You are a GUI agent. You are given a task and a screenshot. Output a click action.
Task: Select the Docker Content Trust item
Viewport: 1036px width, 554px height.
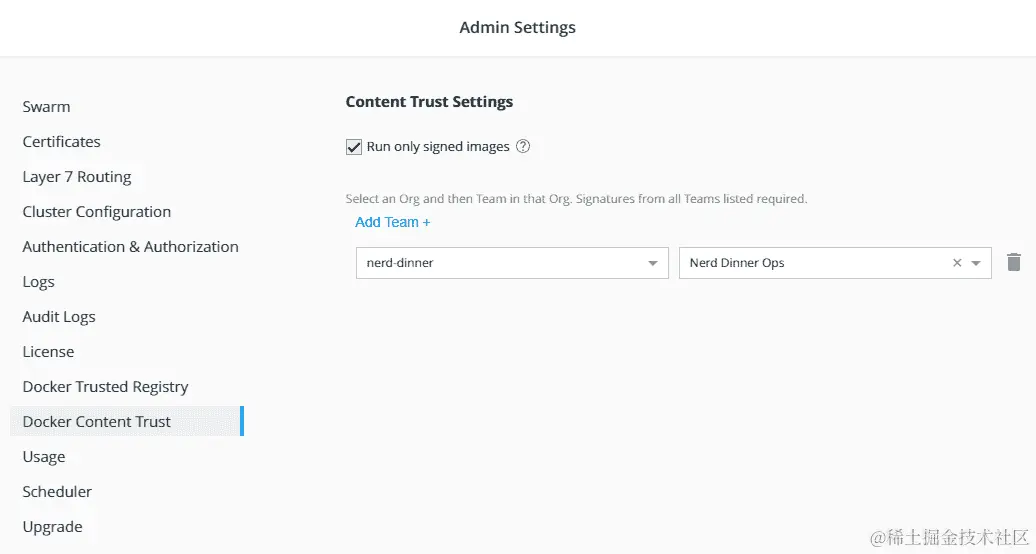pyautogui.click(x=97, y=422)
